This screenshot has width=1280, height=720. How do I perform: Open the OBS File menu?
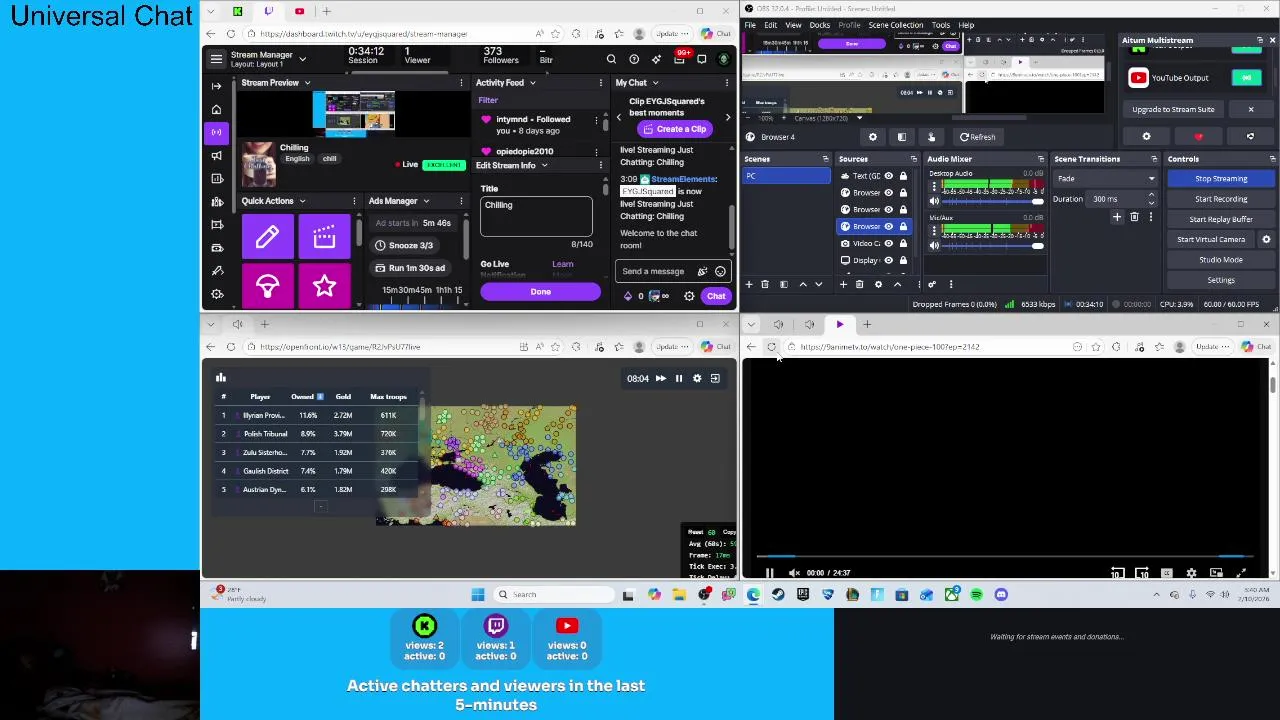pos(750,25)
